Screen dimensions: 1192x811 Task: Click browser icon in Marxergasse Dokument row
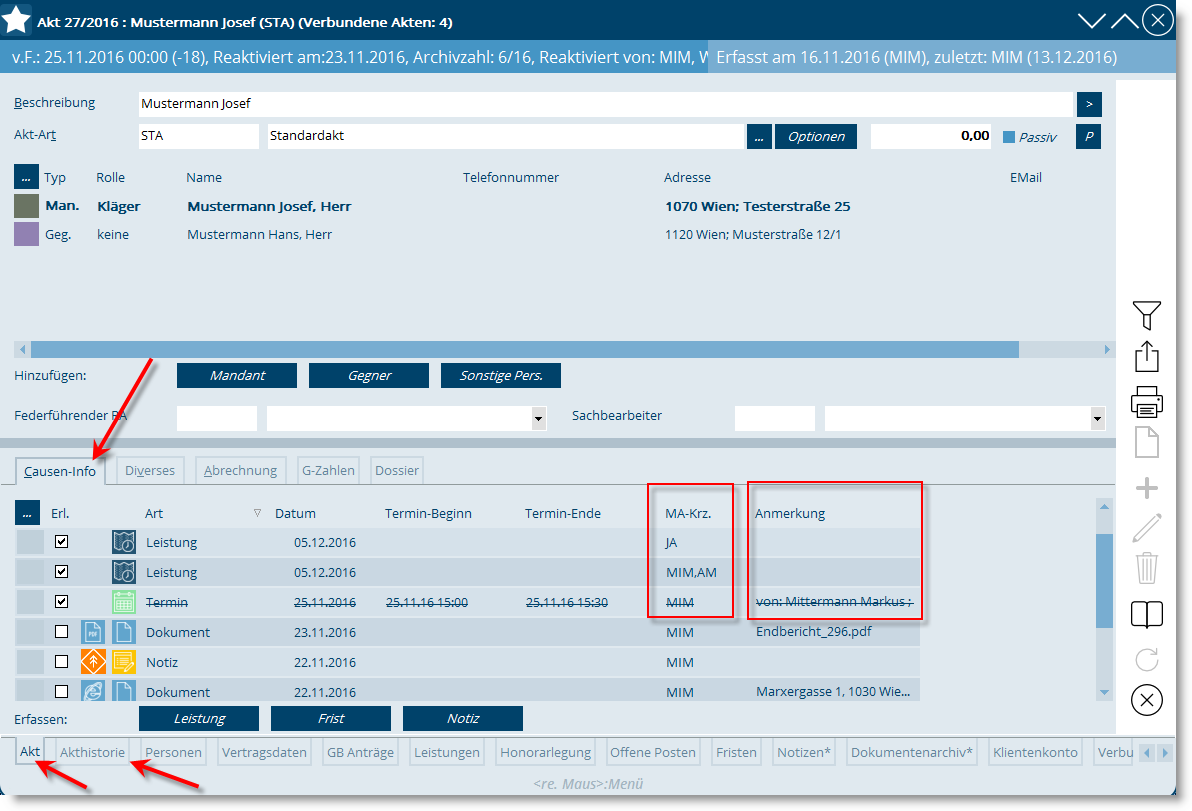coord(93,690)
